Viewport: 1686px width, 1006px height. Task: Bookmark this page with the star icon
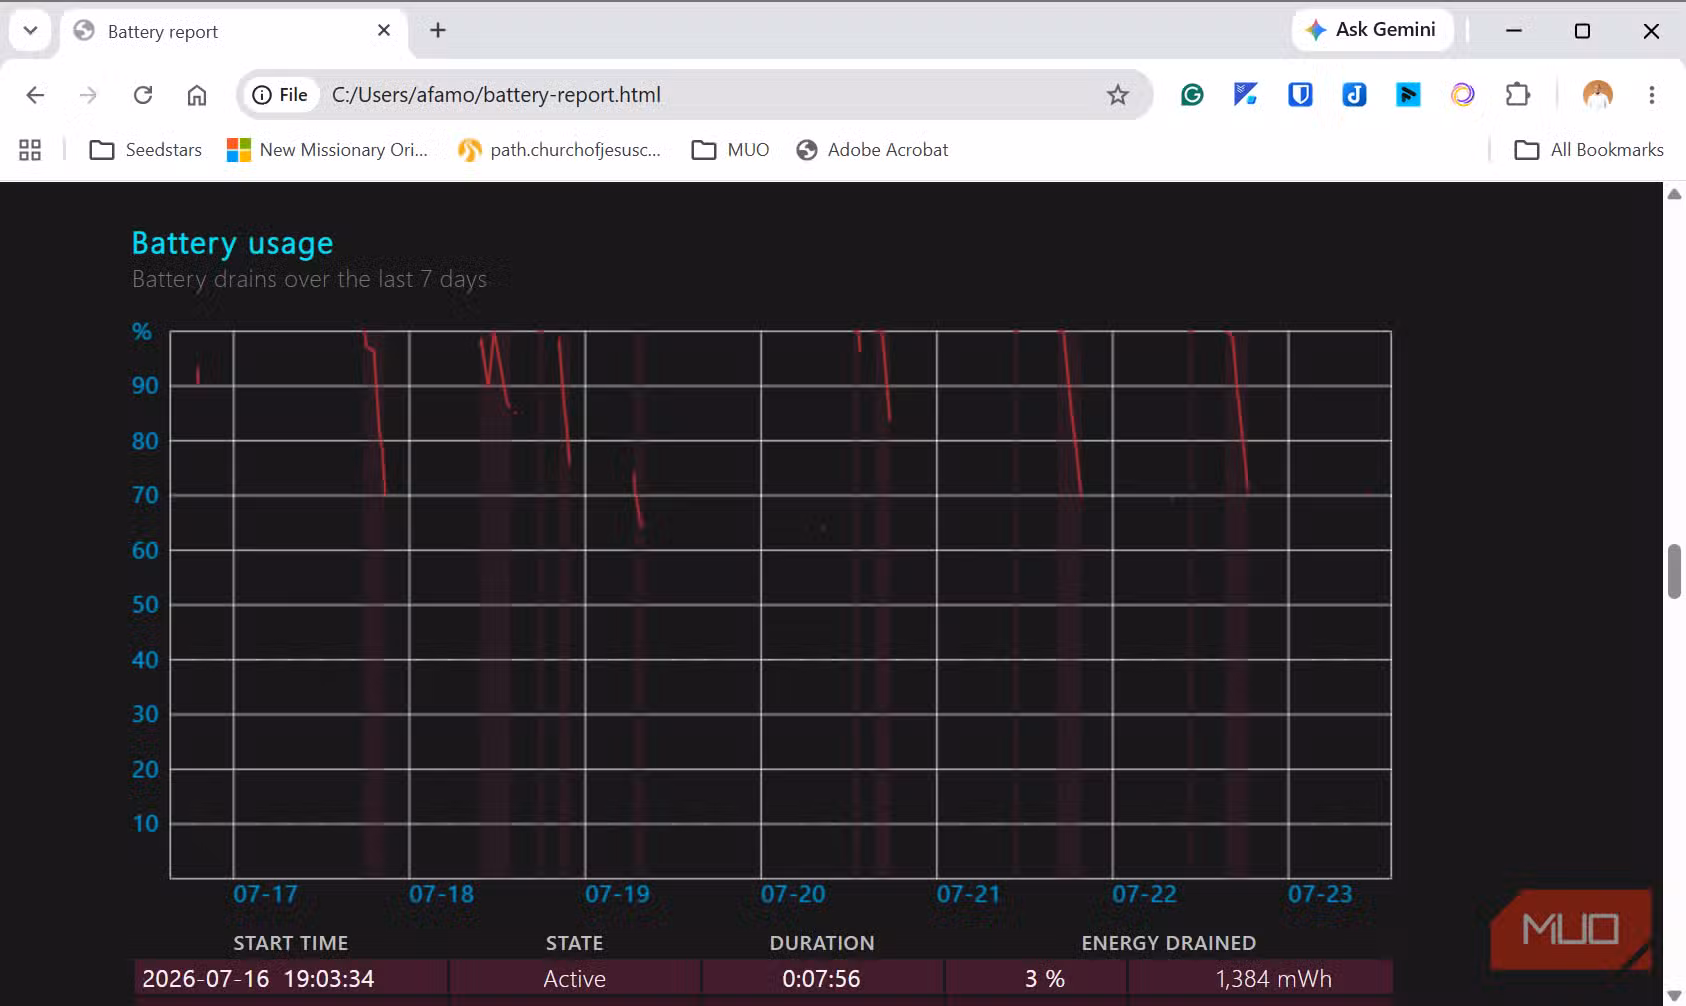tap(1118, 95)
